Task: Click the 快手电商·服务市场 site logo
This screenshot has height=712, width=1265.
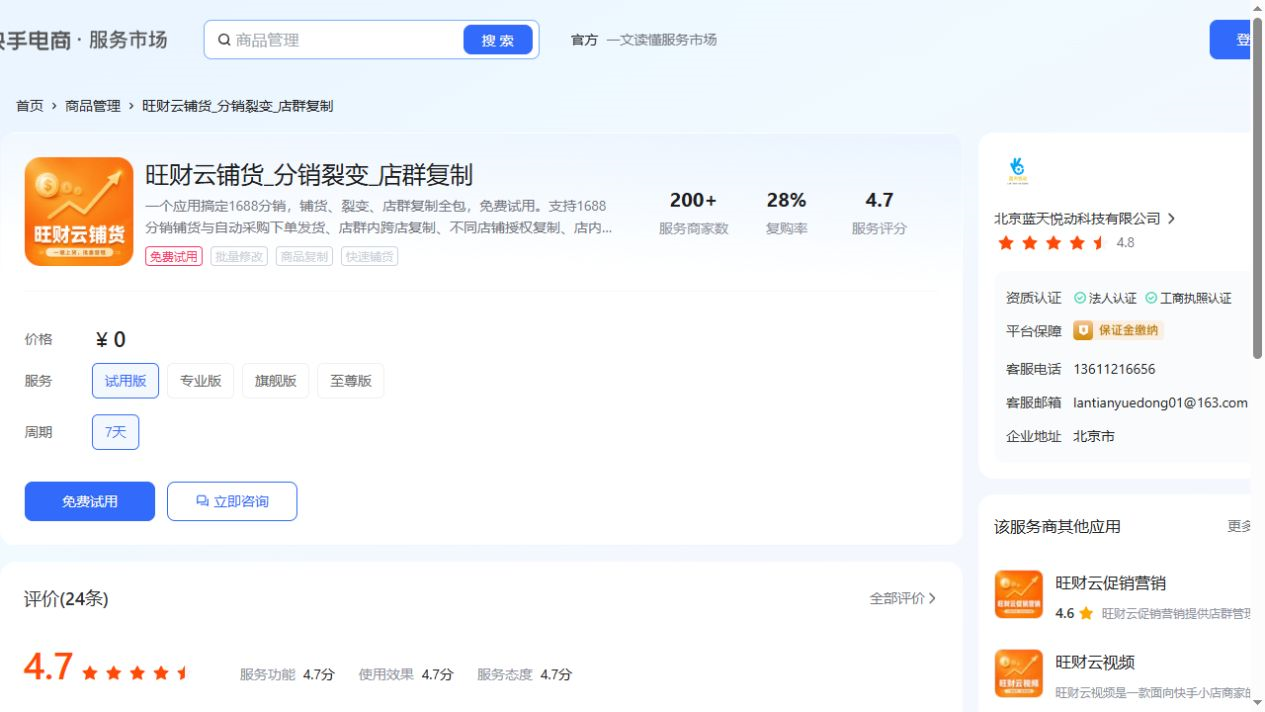Action: 84,40
